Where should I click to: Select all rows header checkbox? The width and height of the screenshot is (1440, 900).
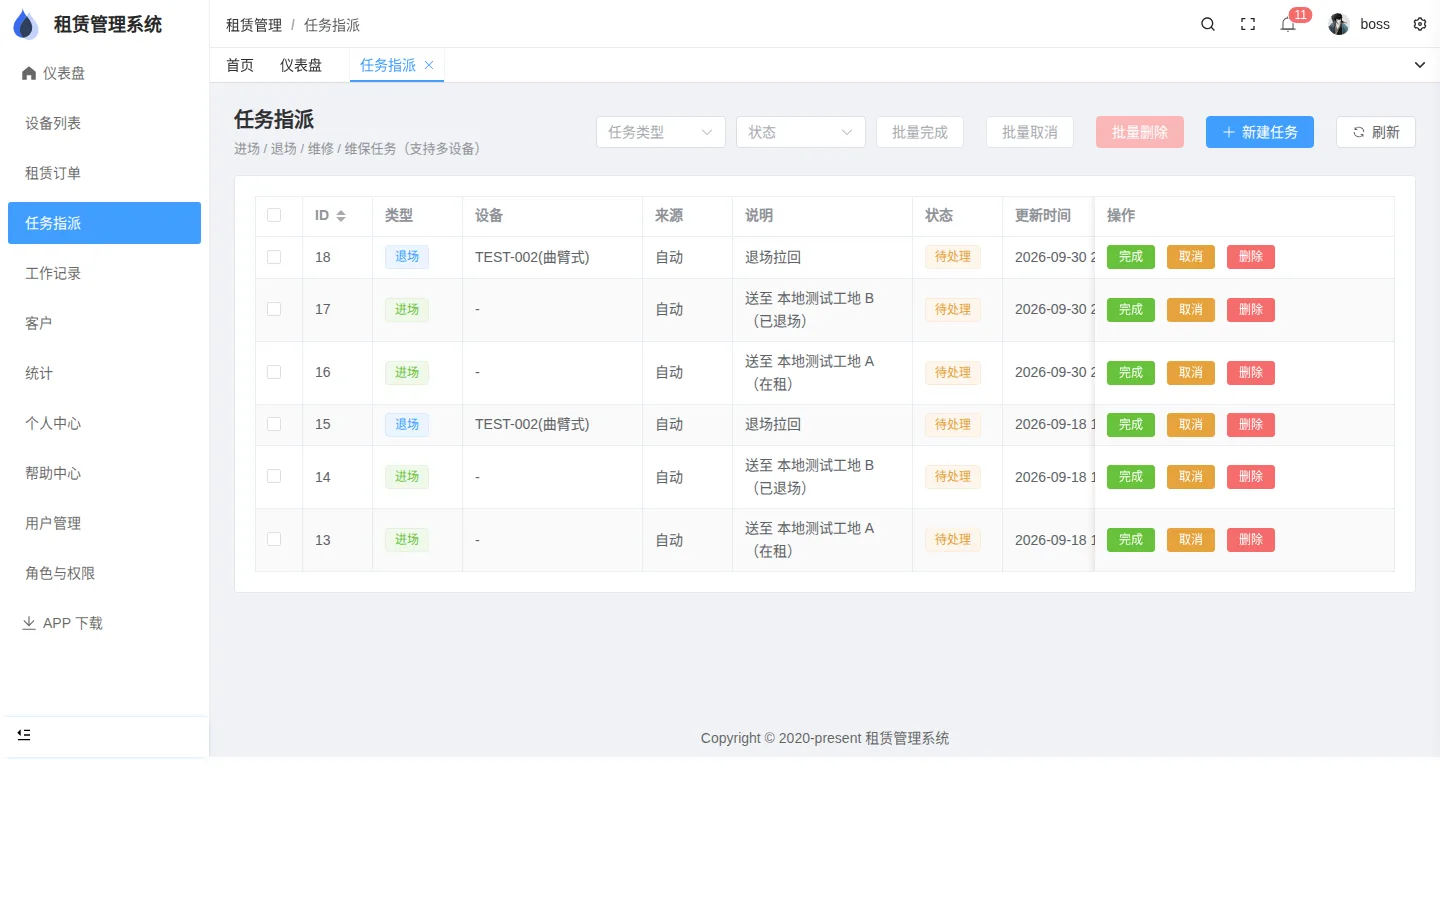tap(274, 215)
